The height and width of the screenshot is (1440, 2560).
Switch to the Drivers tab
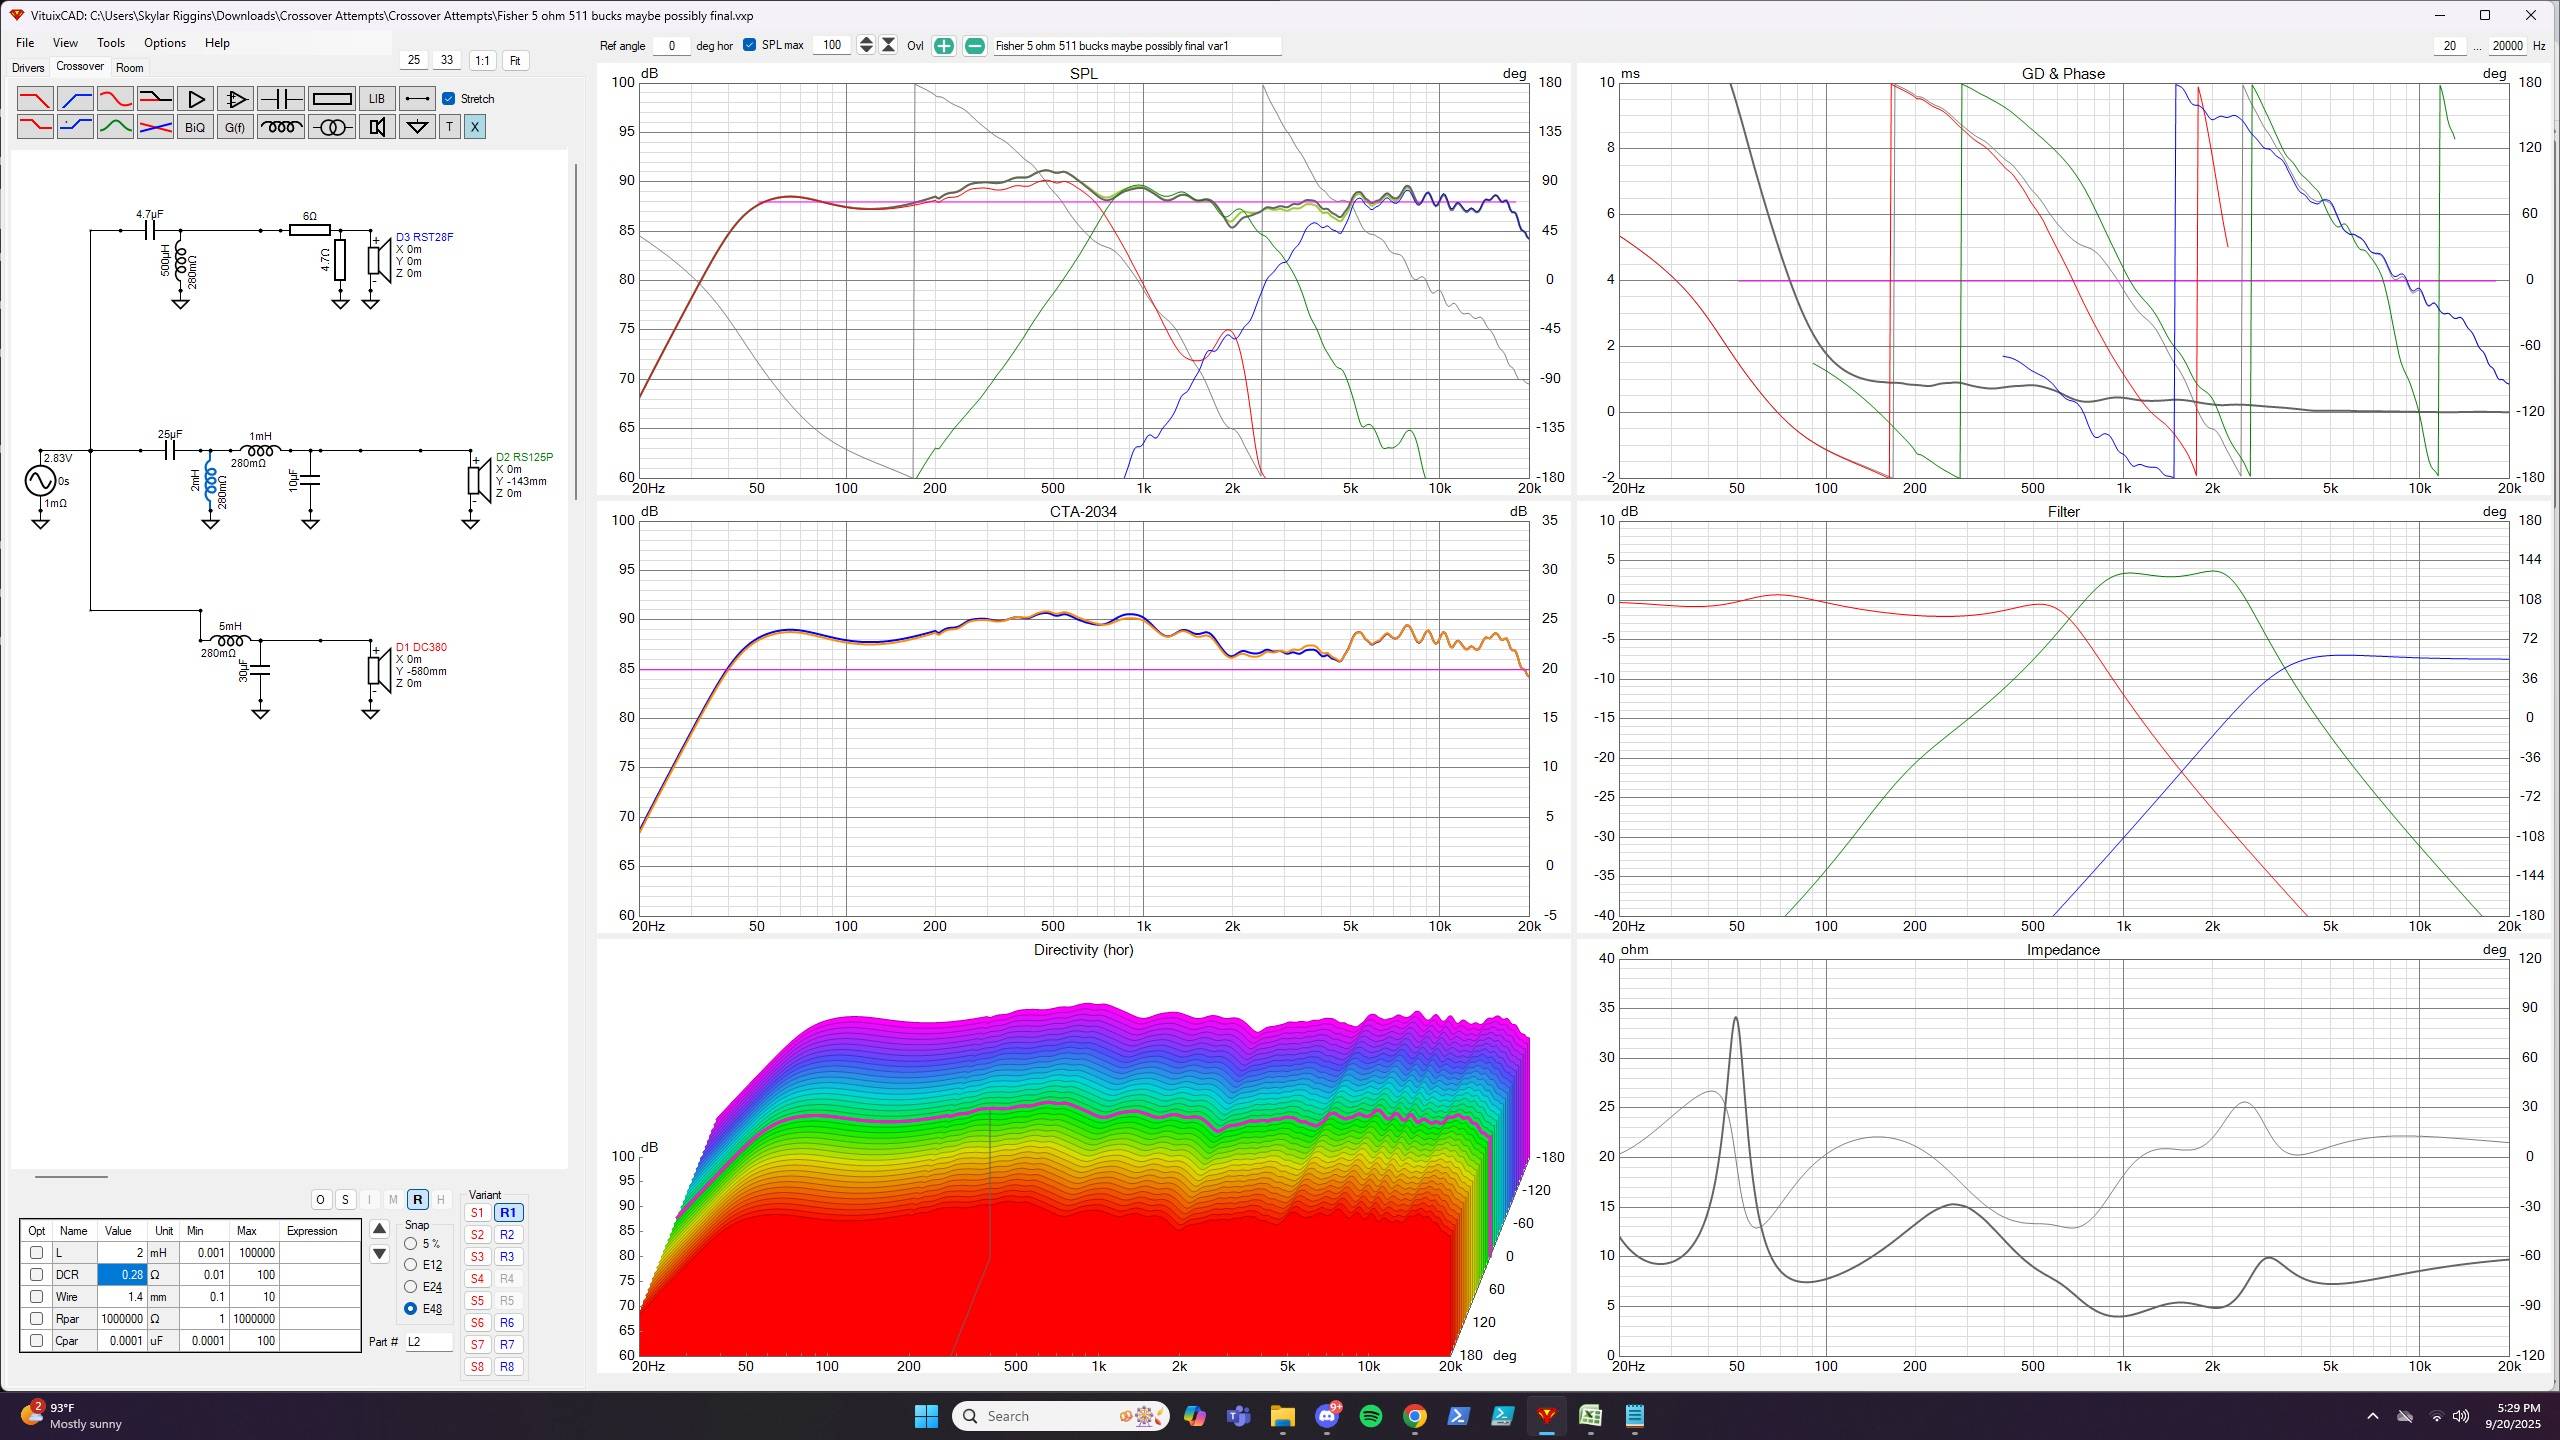click(28, 68)
